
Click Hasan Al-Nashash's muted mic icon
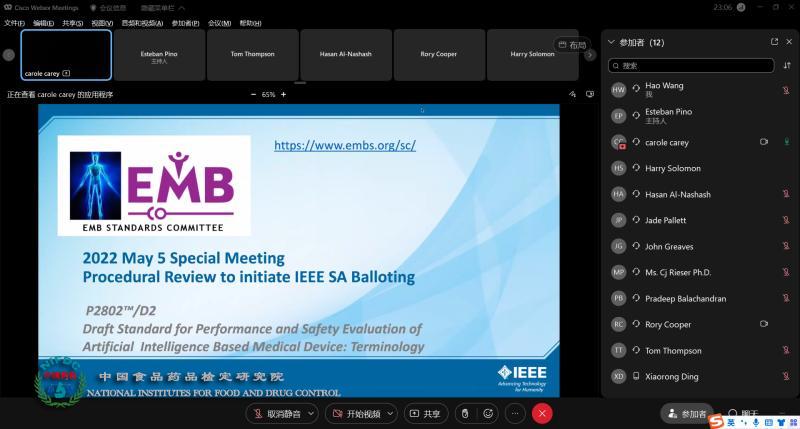pos(786,194)
